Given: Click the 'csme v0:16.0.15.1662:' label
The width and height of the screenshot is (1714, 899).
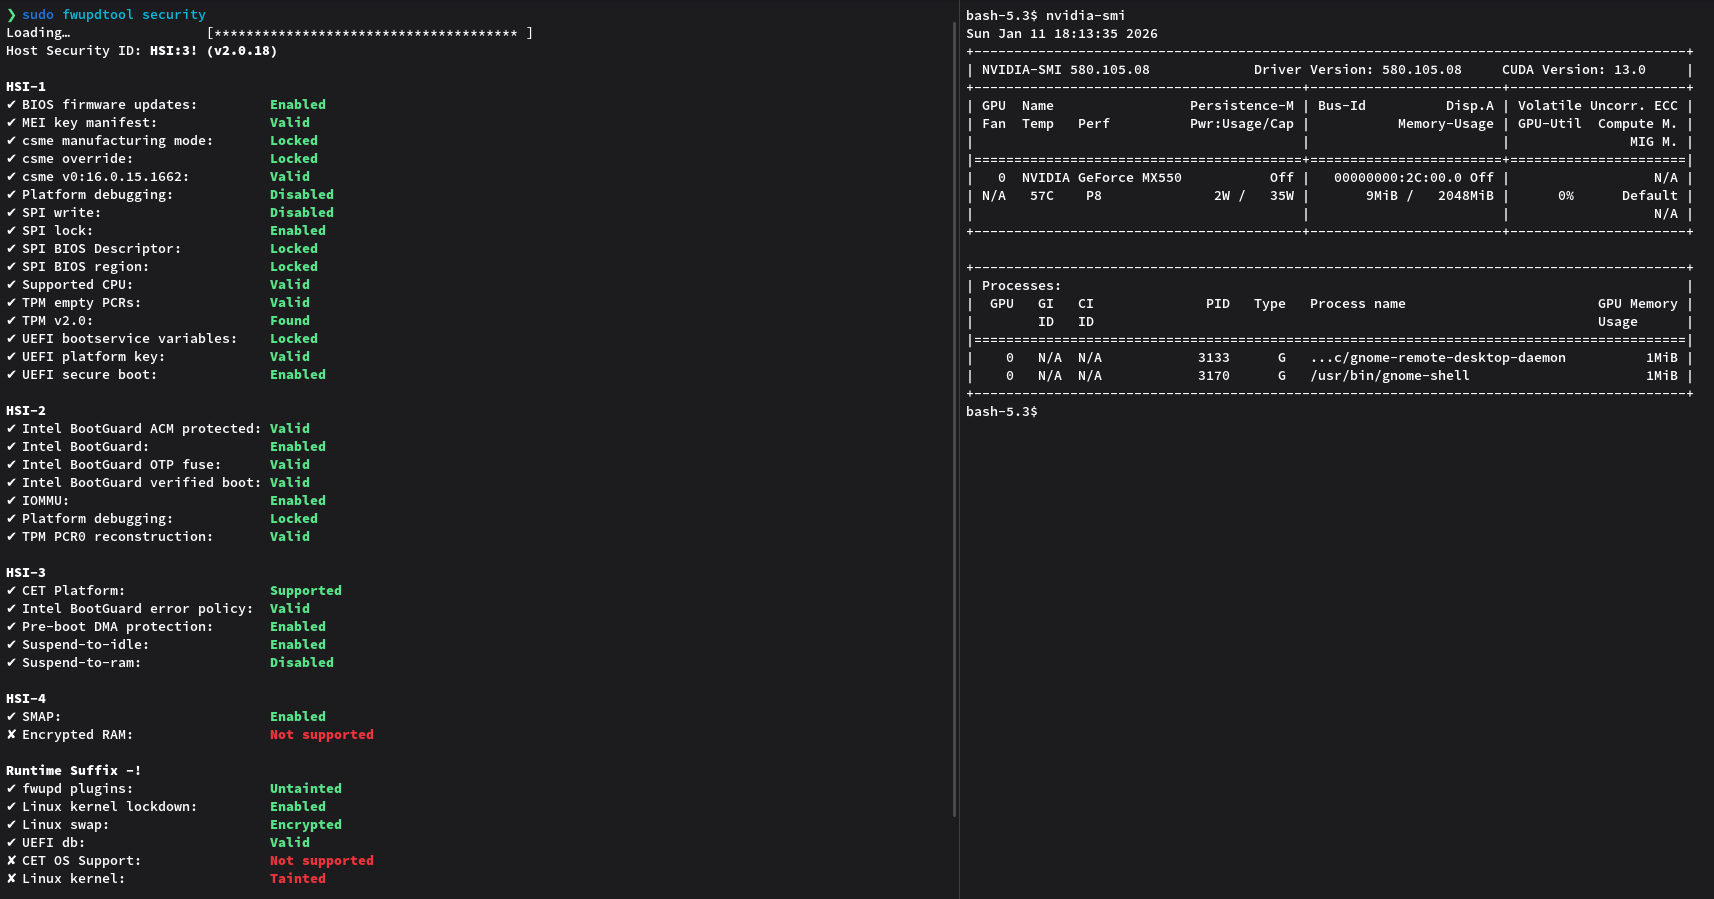Looking at the screenshot, I should click(106, 177).
